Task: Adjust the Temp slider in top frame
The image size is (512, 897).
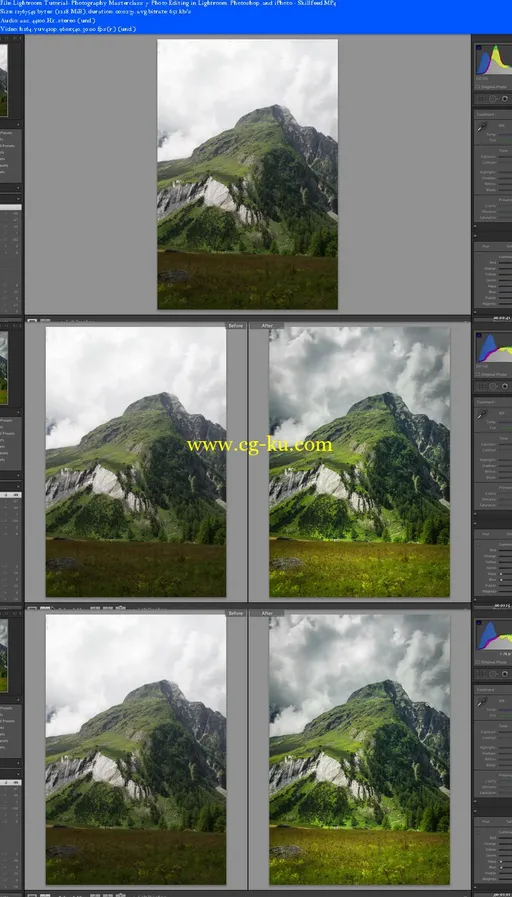Action: [x=505, y=134]
